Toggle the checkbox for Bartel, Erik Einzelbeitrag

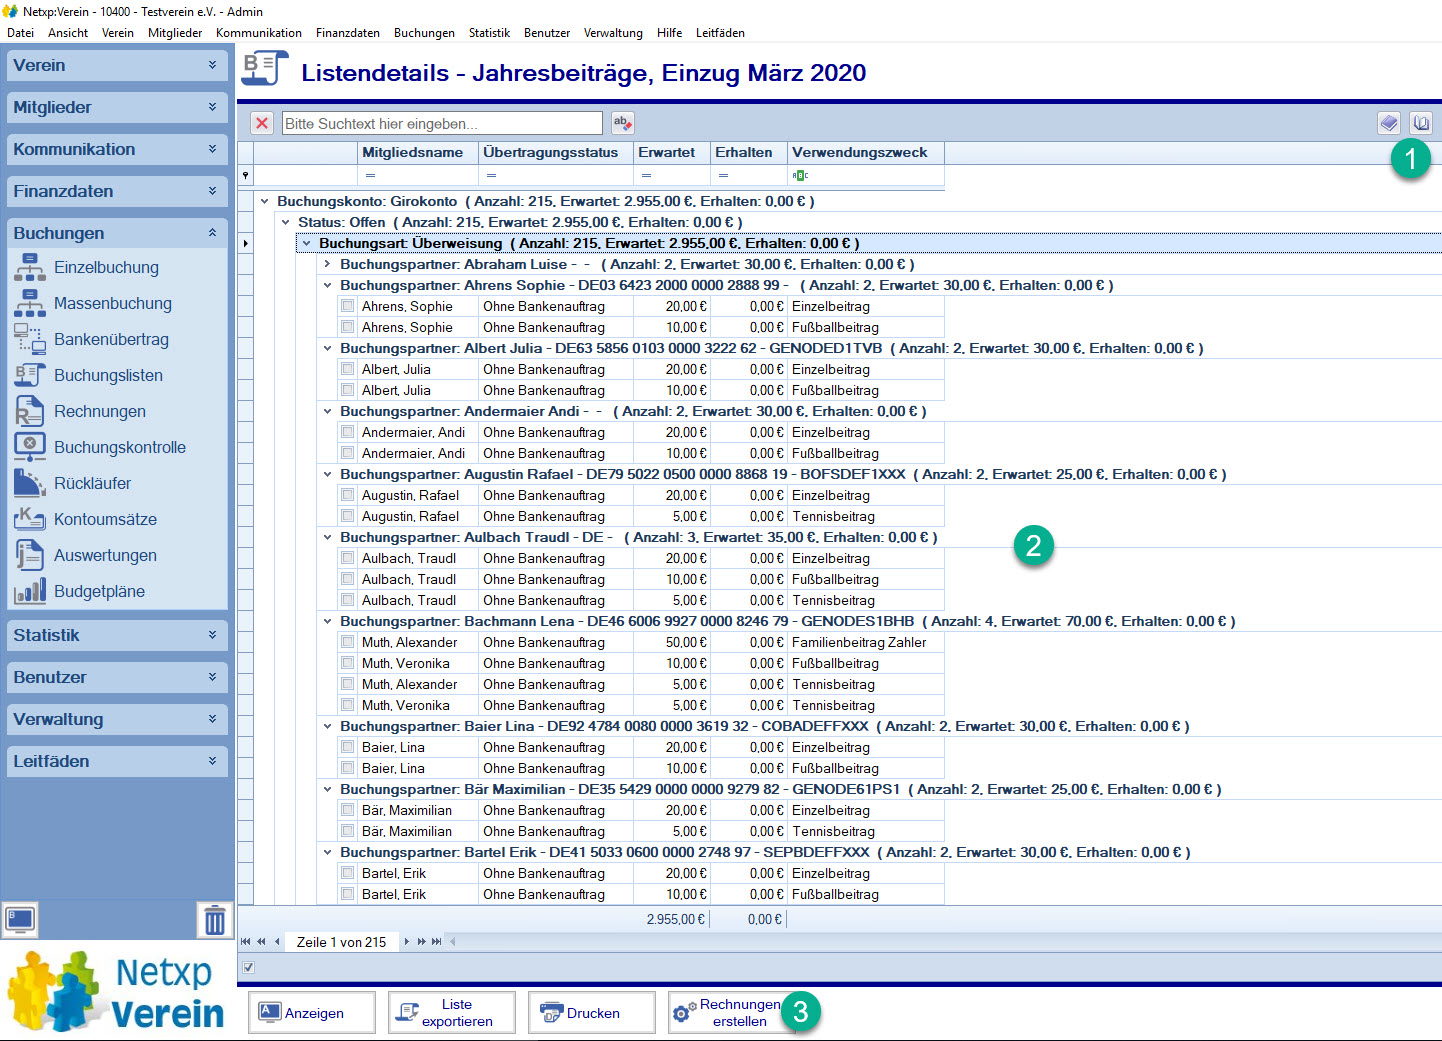pos(348,873)
